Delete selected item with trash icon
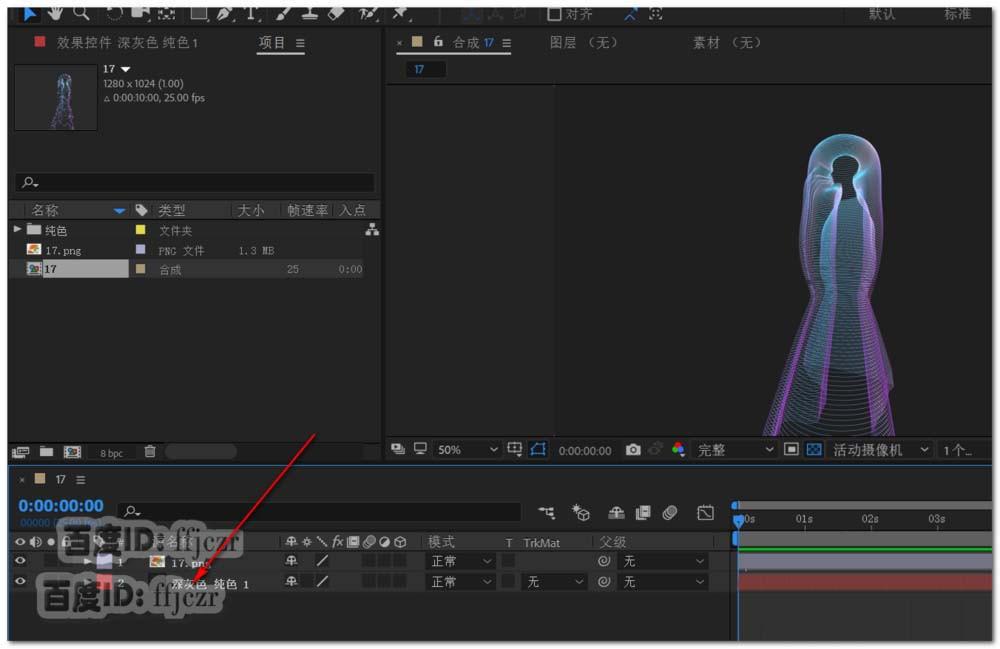 [x=150, y=452]
